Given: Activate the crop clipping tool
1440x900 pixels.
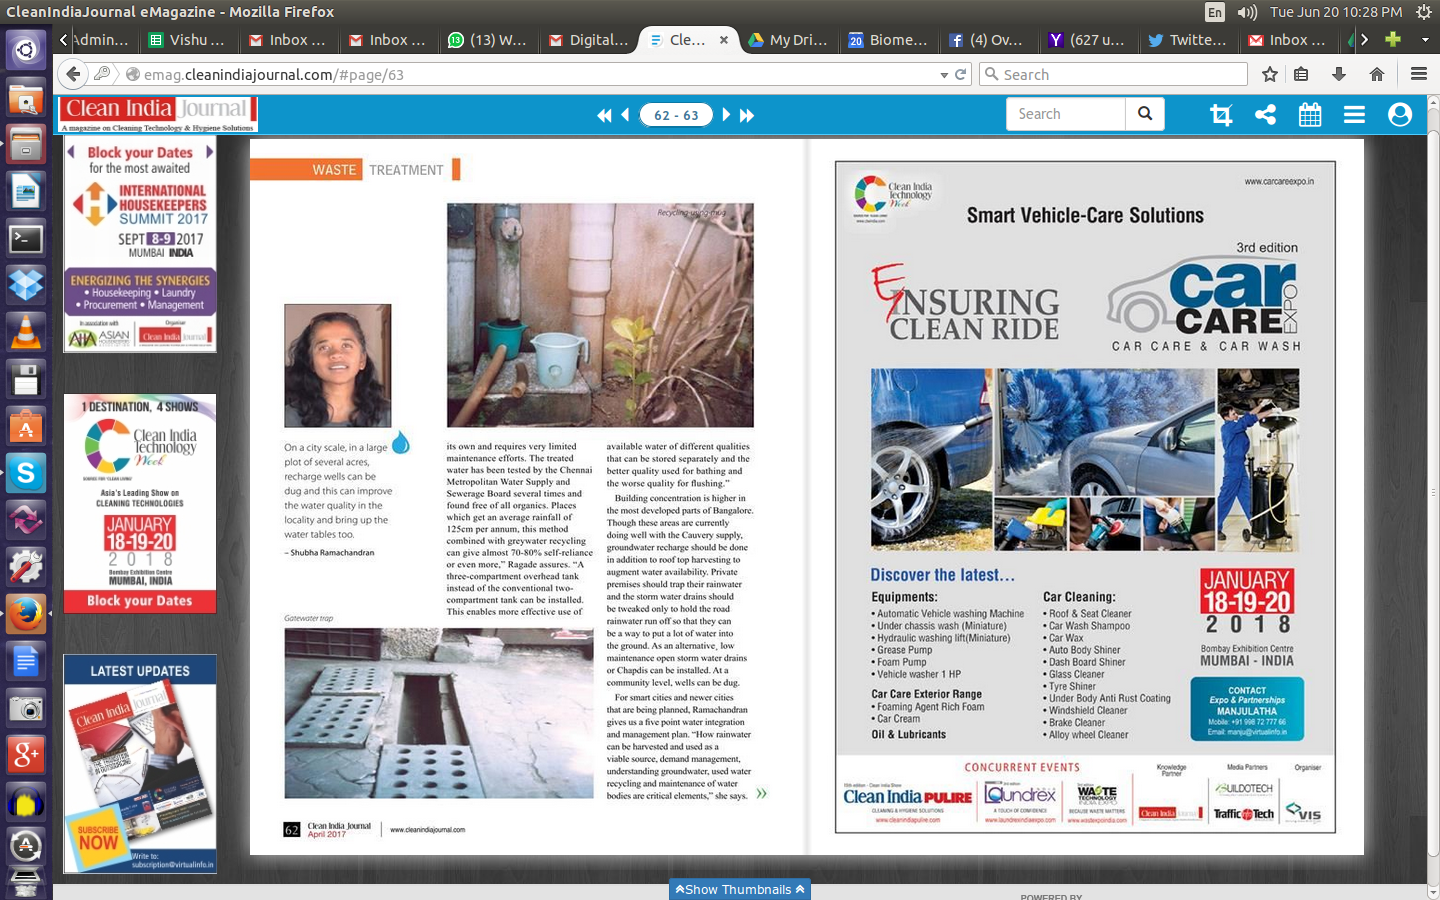Looking at the screenshot, I should 1221,115.
